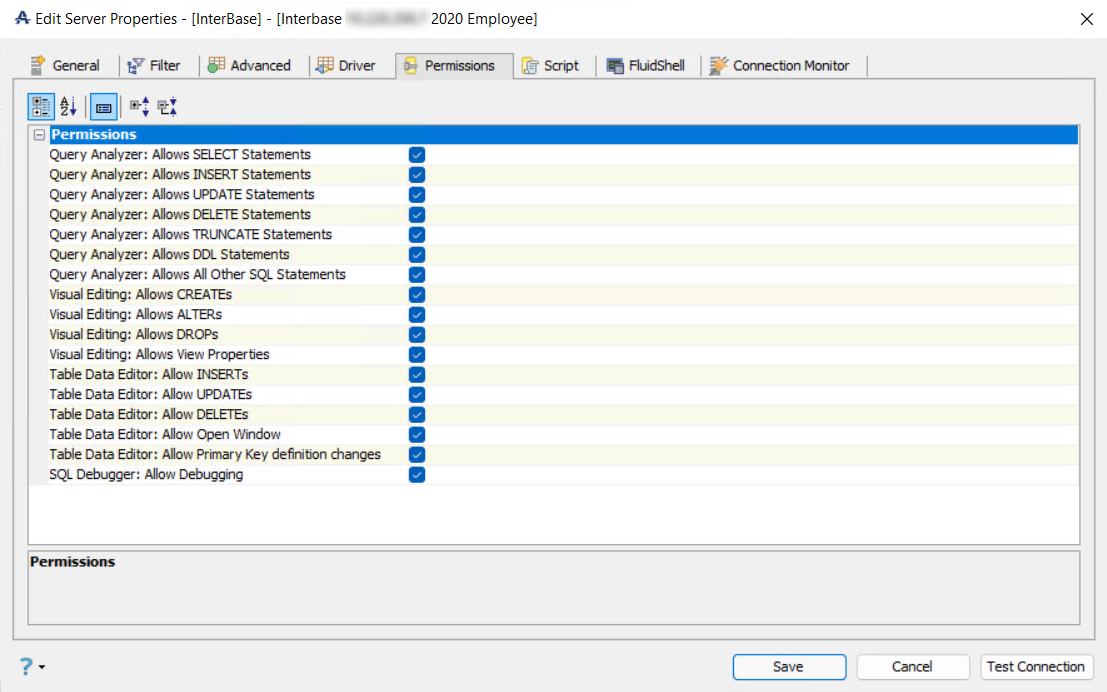Viewport: 1107px width, 692px height.
Task: Select 'Query Analyzer: Allows INSERT Statements' row label
Action: [x=180, y=174]
